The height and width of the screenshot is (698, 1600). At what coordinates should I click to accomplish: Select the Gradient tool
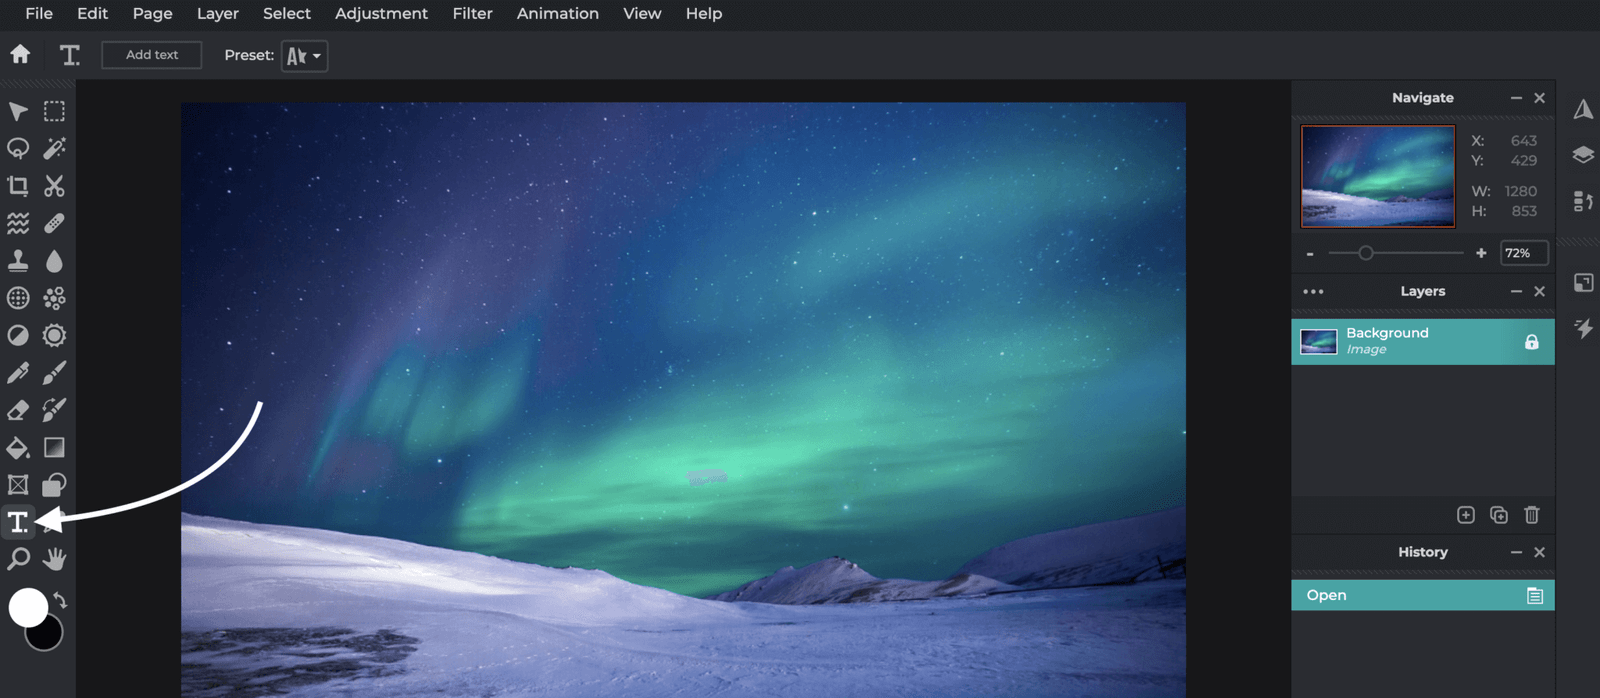(x=54, y=447)
